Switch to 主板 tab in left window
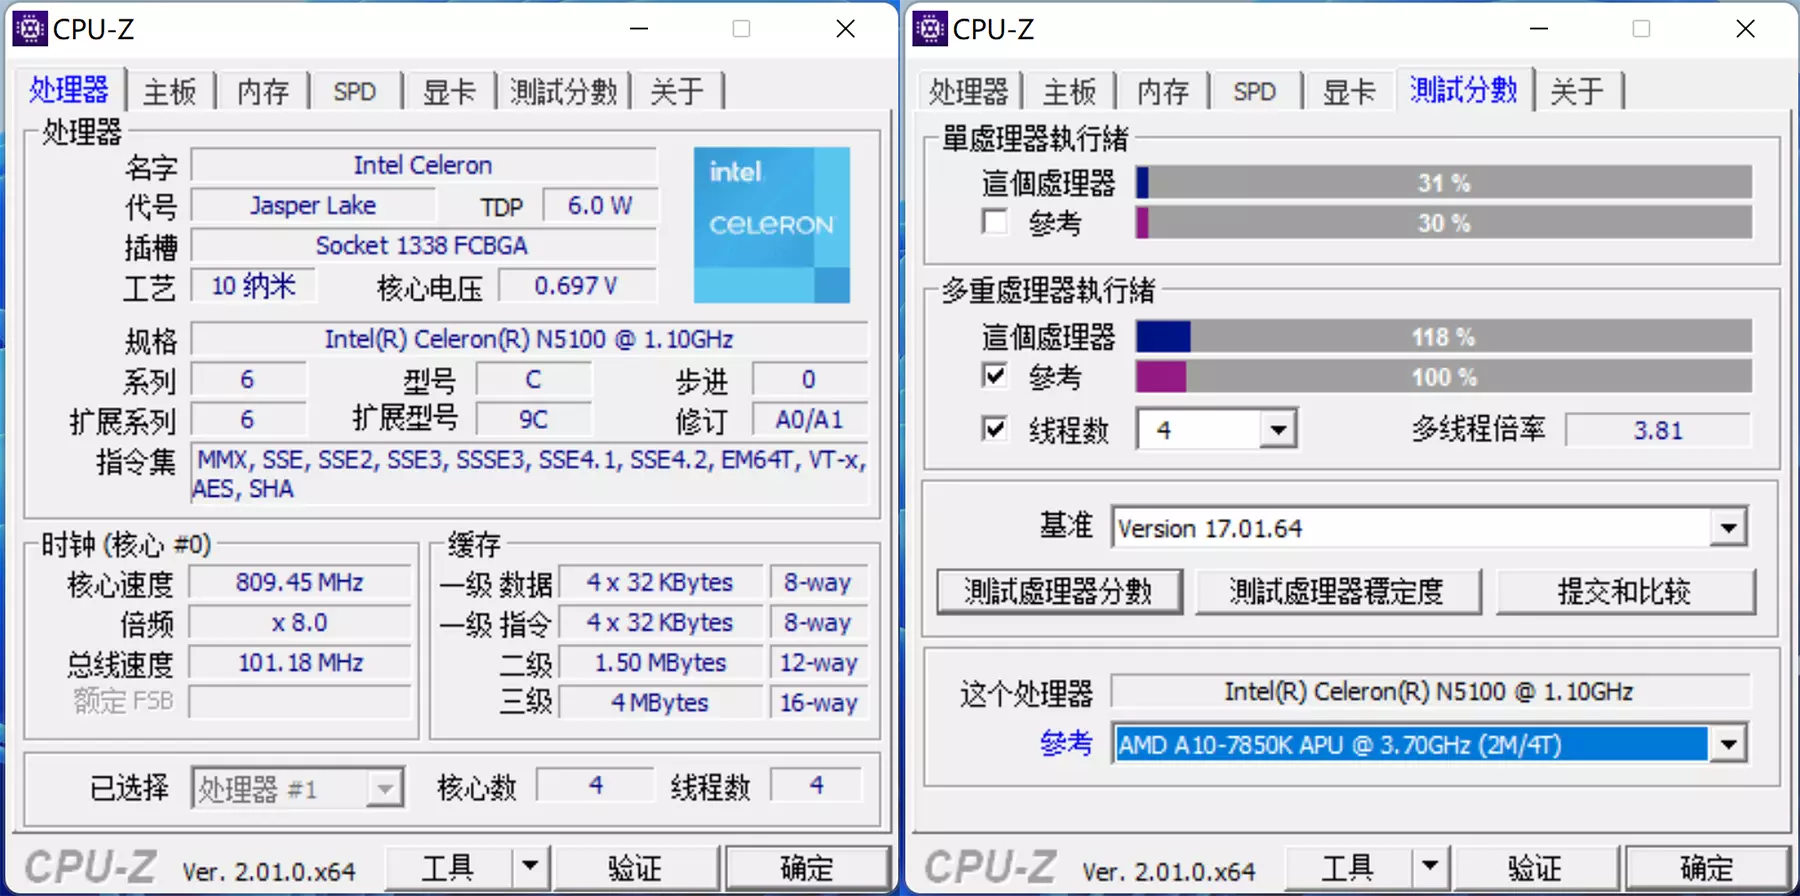Viewport: 1800px width, 896px height. (169, 92)
